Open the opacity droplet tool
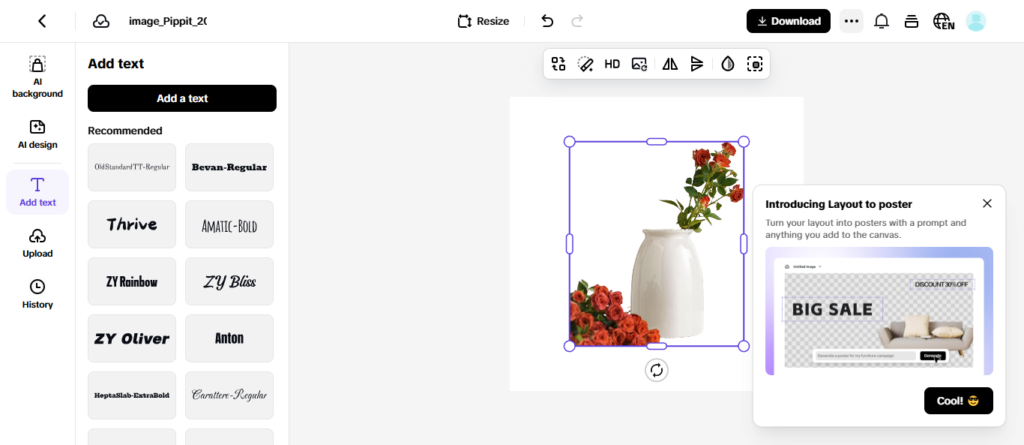Viewport: 1024px width, 445px height. tap(727, 64)
